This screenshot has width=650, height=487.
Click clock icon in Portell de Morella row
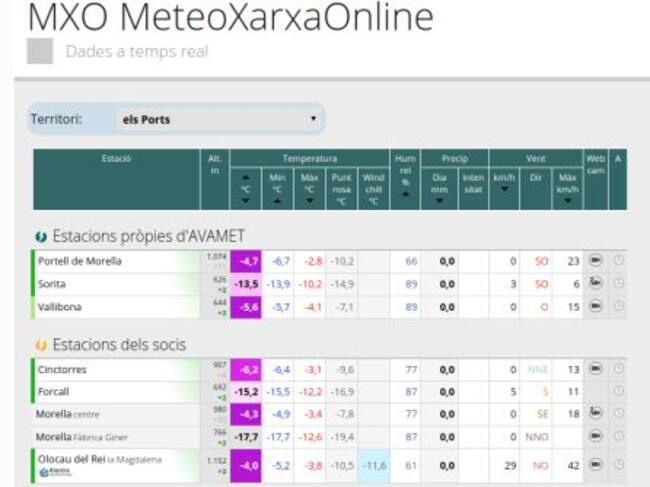pos(619,261)
